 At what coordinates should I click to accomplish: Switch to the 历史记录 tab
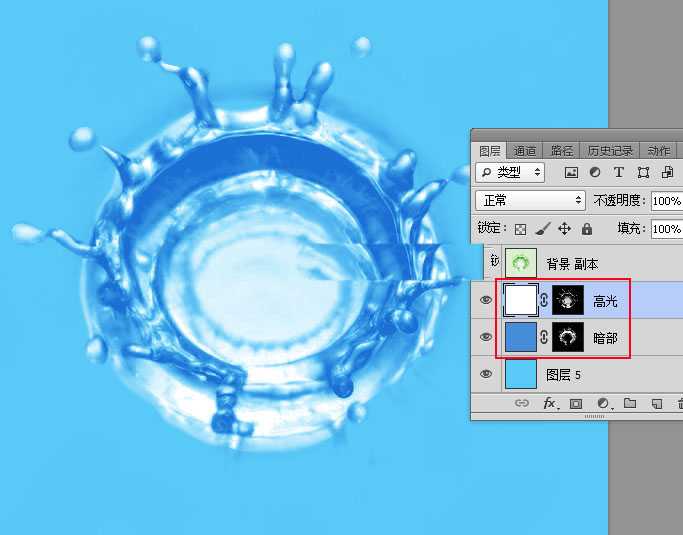(610, 151)
